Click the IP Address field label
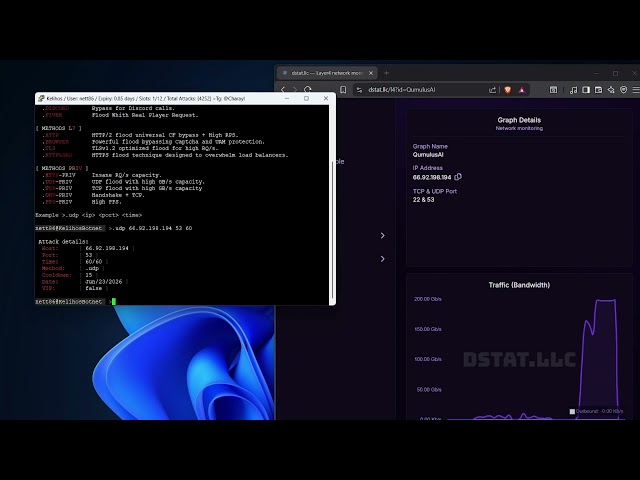The width and height of the screenshot is (640, 480). click(427, 168)
